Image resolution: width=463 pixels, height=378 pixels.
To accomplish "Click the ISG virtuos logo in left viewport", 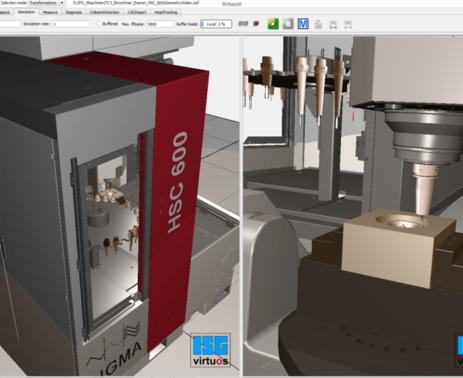I will click(210, 350).
